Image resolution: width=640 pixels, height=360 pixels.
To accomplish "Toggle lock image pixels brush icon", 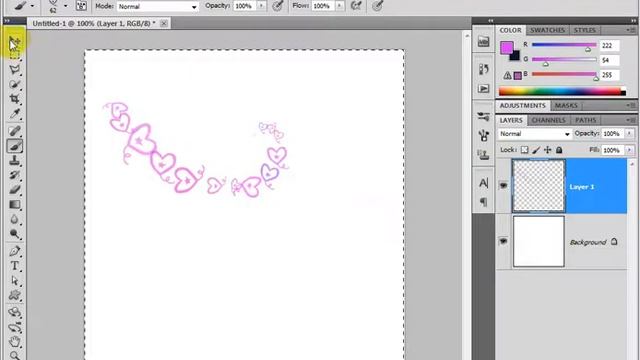I will tap(536, 150).
